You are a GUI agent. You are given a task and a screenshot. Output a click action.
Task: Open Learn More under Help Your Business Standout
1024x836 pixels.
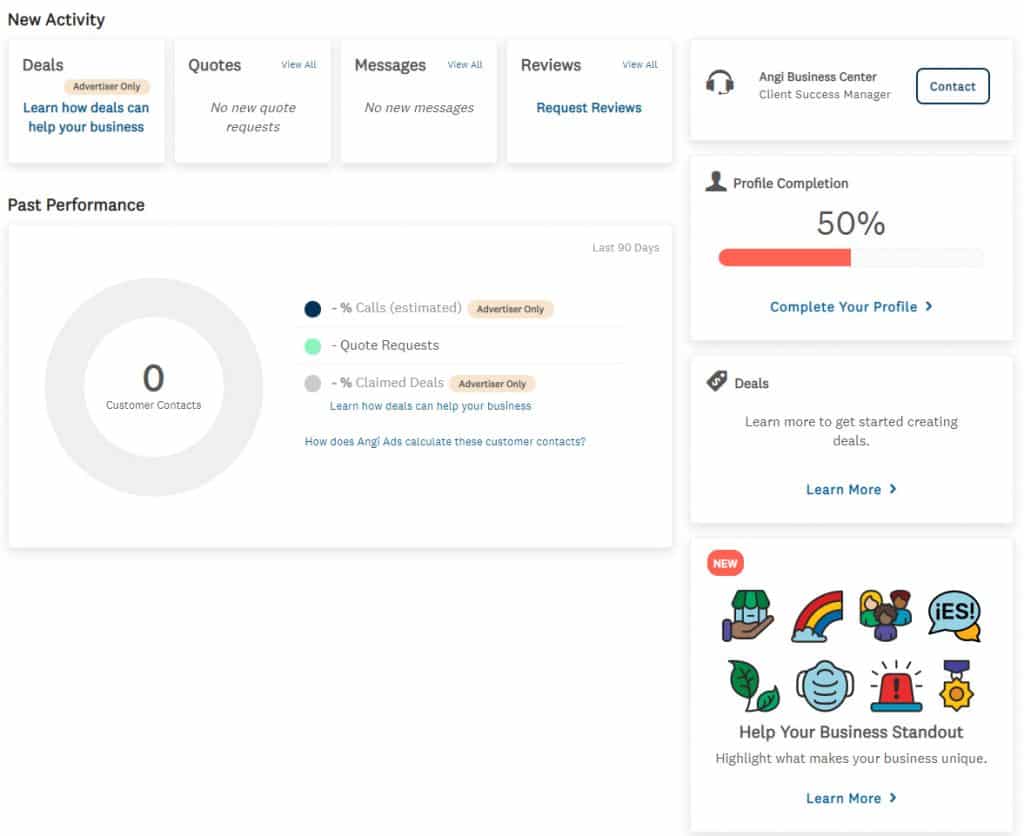(851, 798)
